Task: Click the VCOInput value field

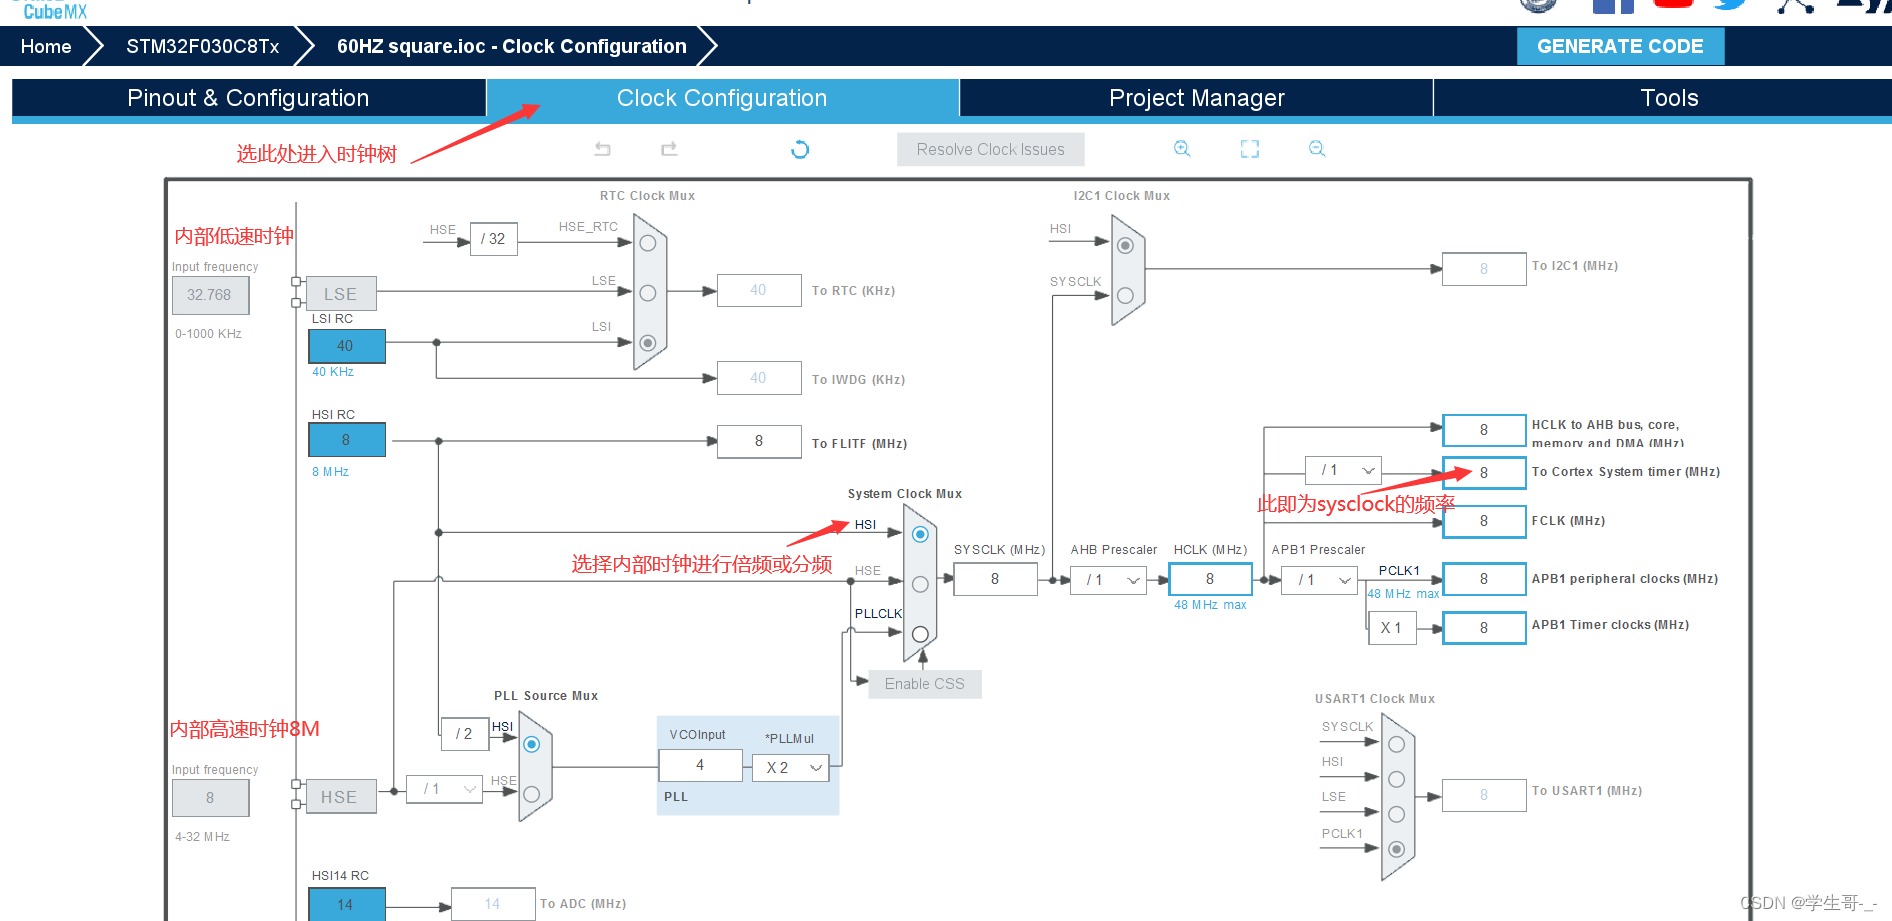Action: click(700, 765)
